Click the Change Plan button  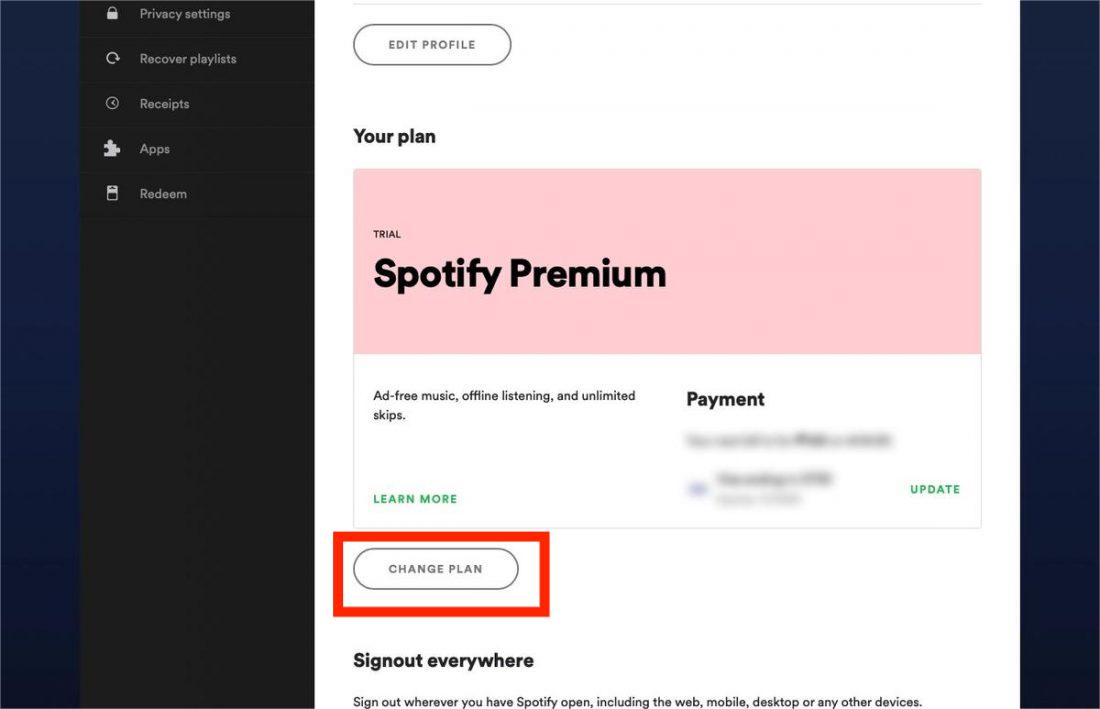(x=436, y=569)
